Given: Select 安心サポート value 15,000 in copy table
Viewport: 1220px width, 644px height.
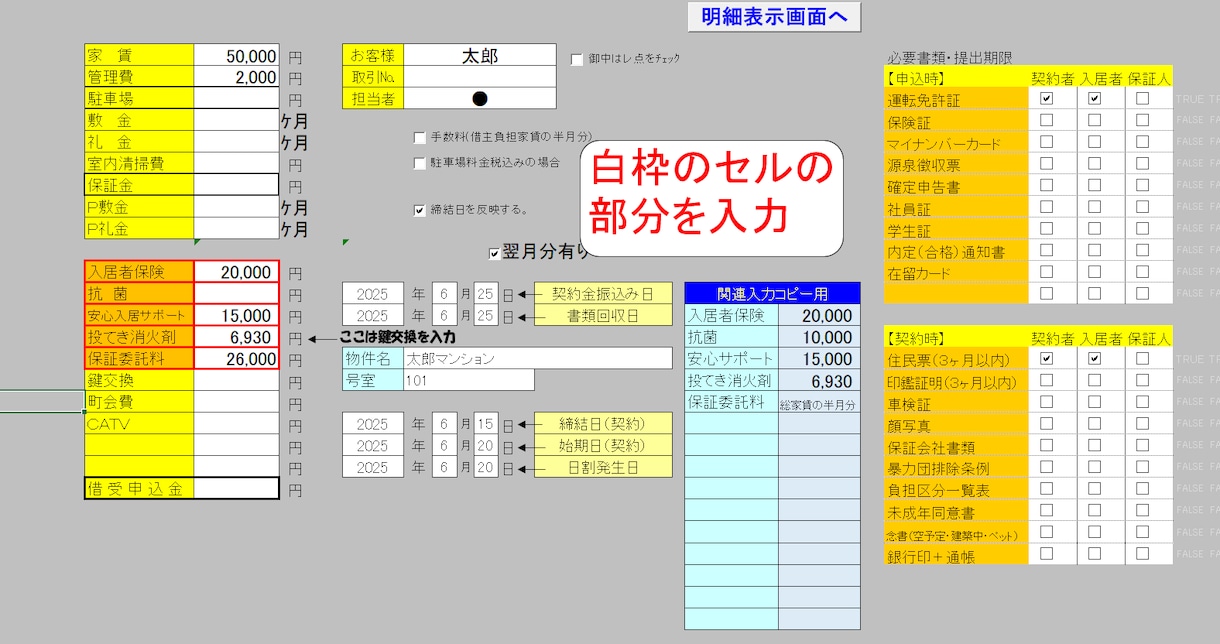Looking at the screenshot, I should 819,359.
